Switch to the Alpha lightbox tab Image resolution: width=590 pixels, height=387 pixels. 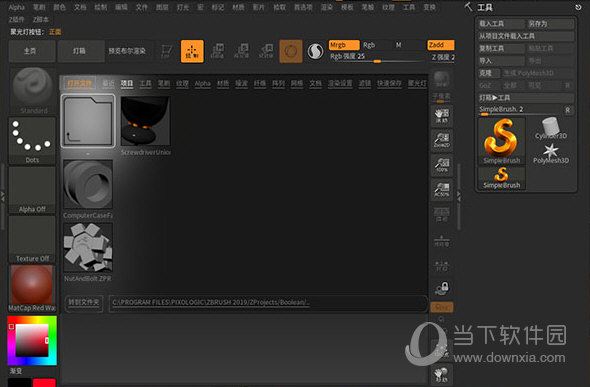point(202,83)
